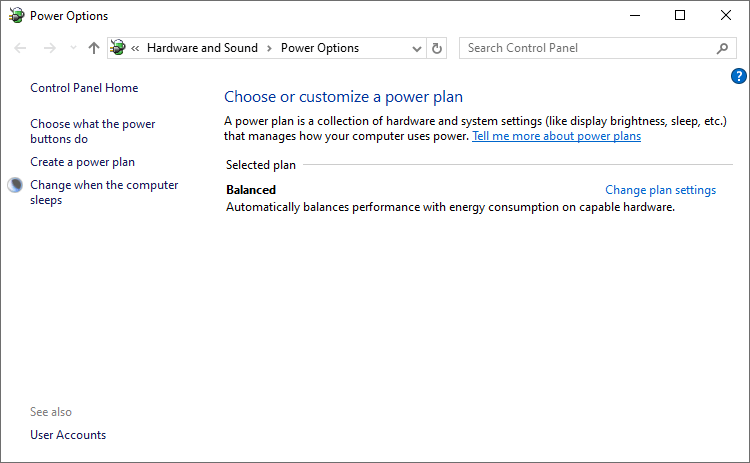Select the Power Options breadcrumb
750x463 pixels.
(320, 48)
